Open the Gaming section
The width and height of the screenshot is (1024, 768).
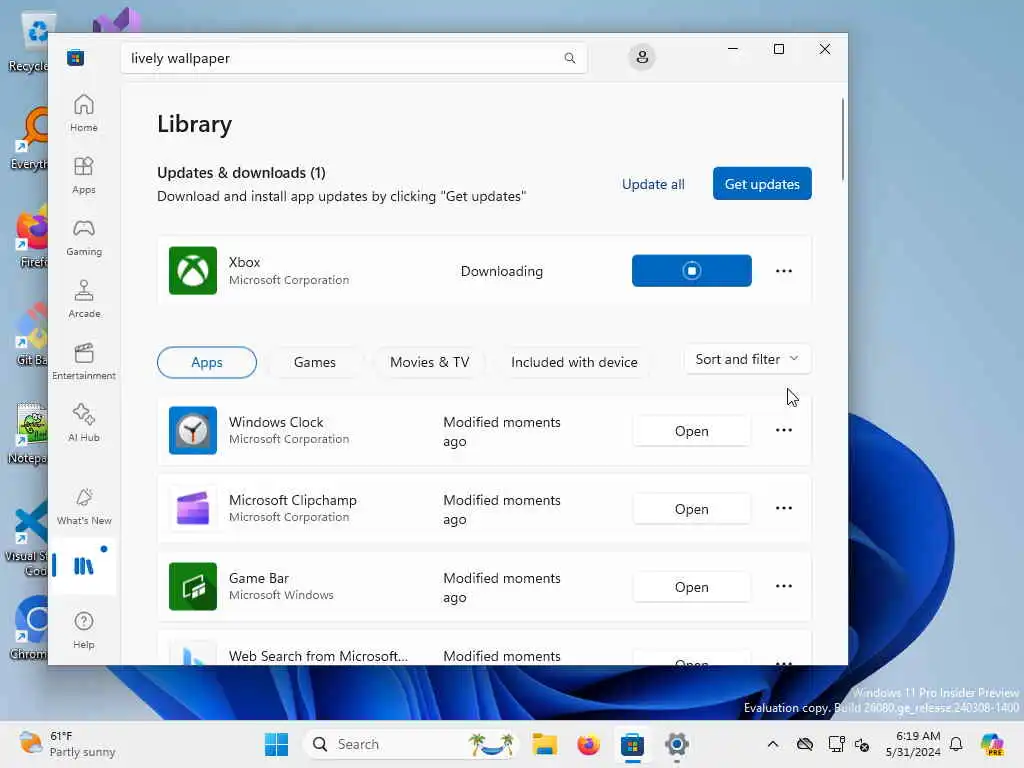[84, 237]
